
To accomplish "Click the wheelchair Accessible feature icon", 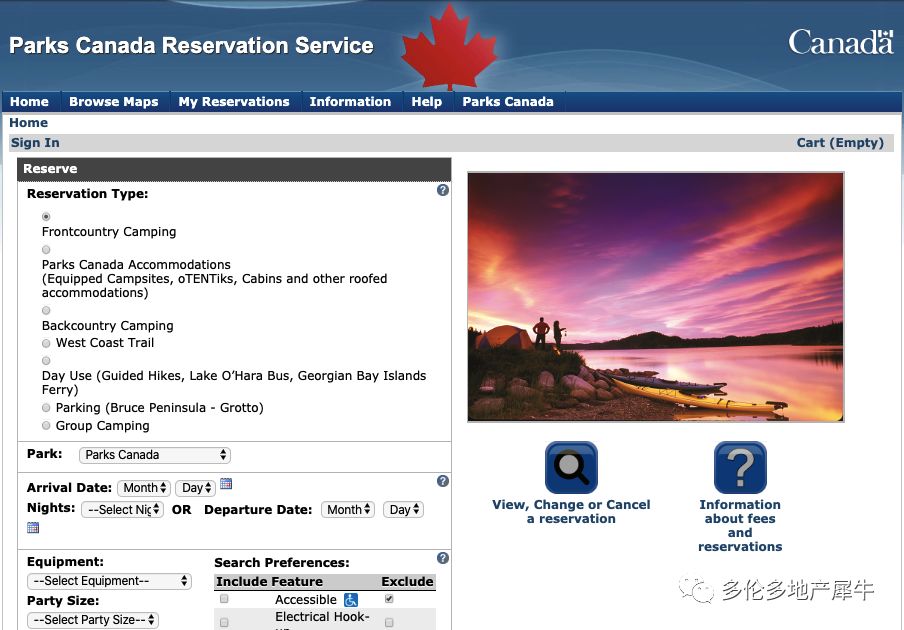I will 351,600.
